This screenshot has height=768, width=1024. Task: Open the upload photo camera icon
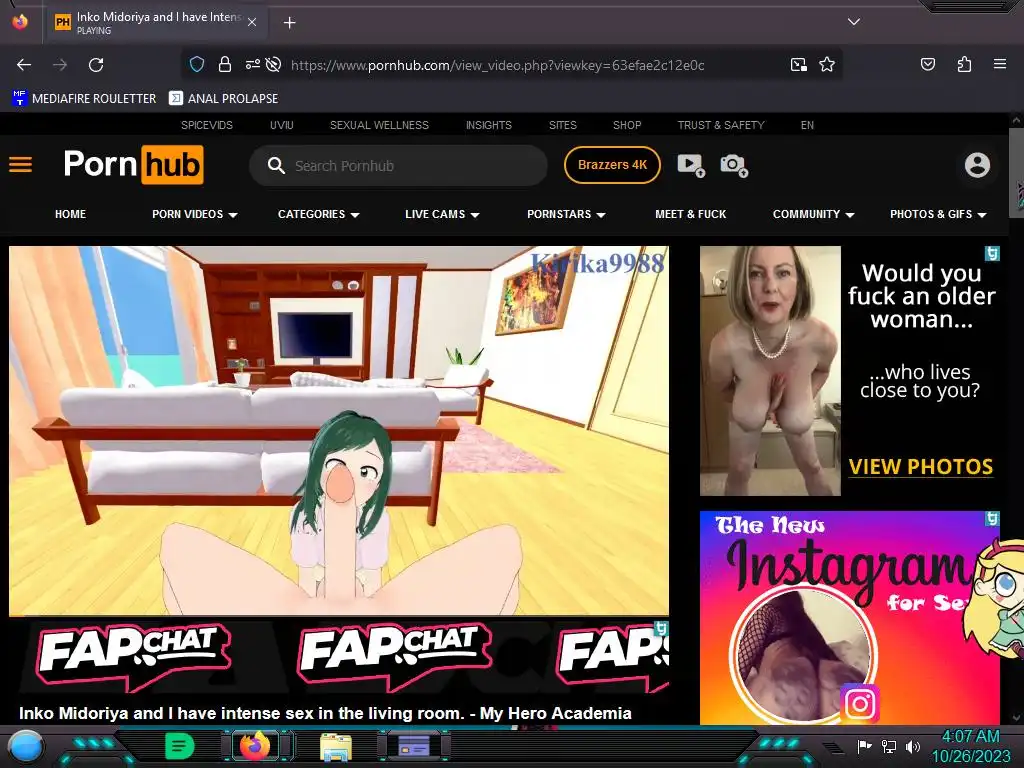coord(734,165)
